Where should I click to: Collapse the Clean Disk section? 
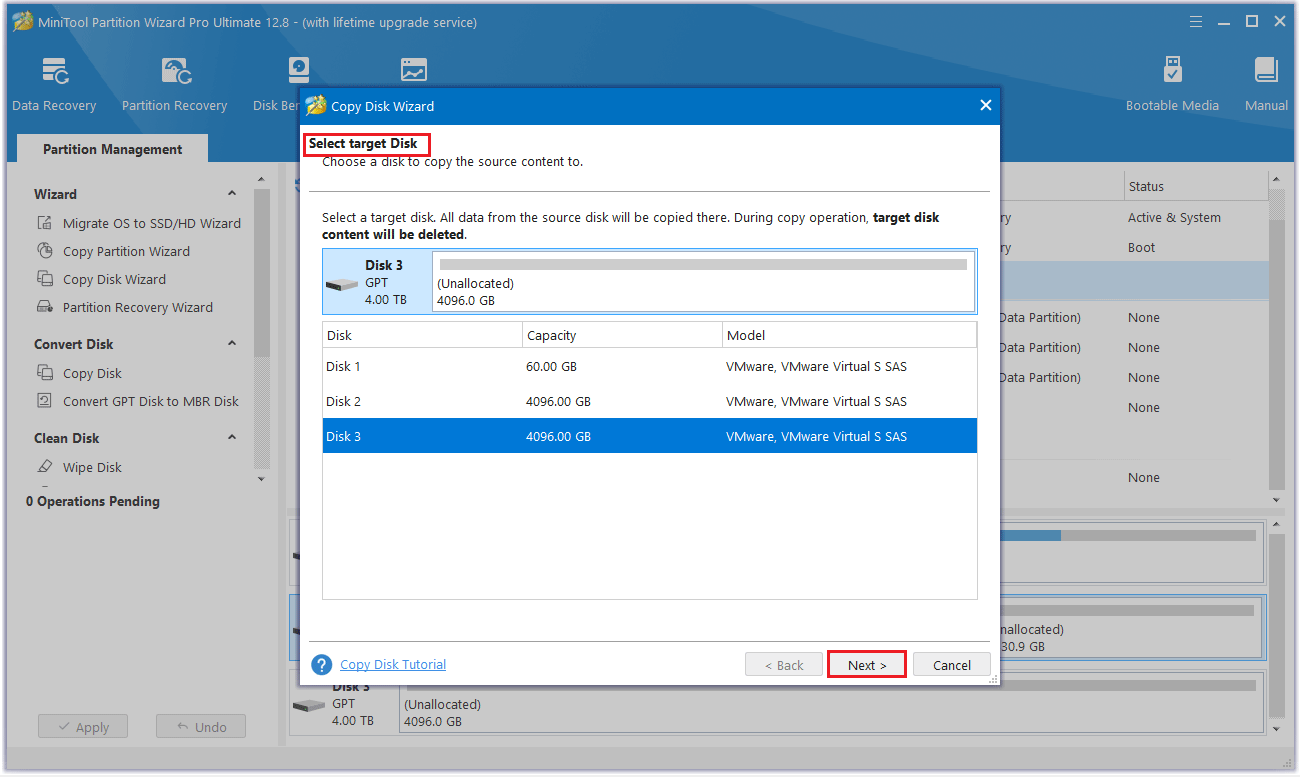pos(232,438)
